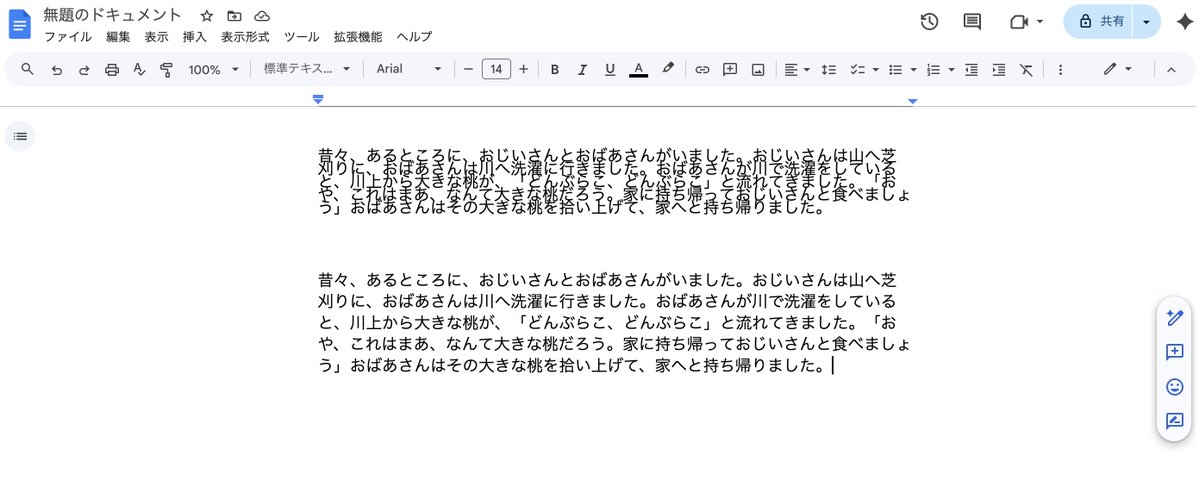The width and height of the screenshot is (1199, 499).
Task: Show the document outline
Action: 20,136
